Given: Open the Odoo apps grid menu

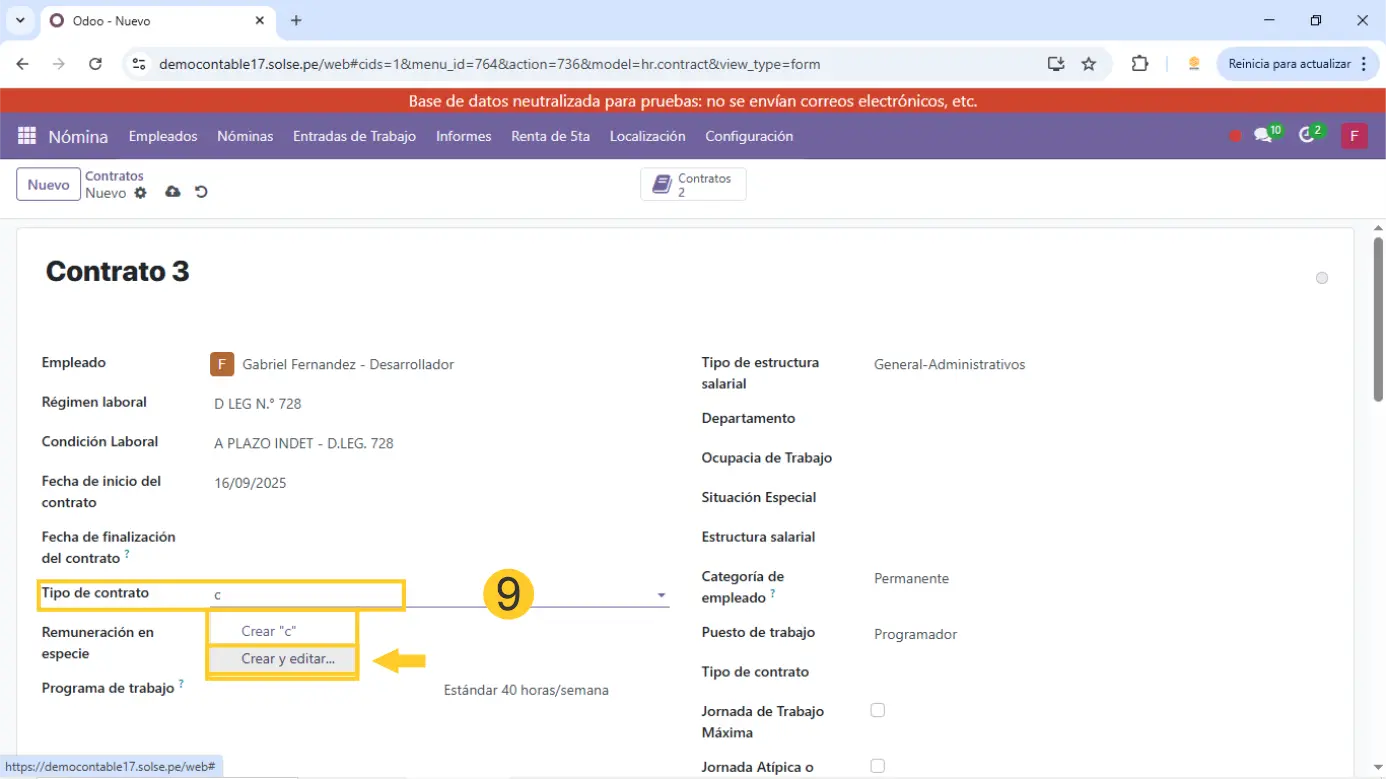Looking at the screenshot, I should 27,136.
